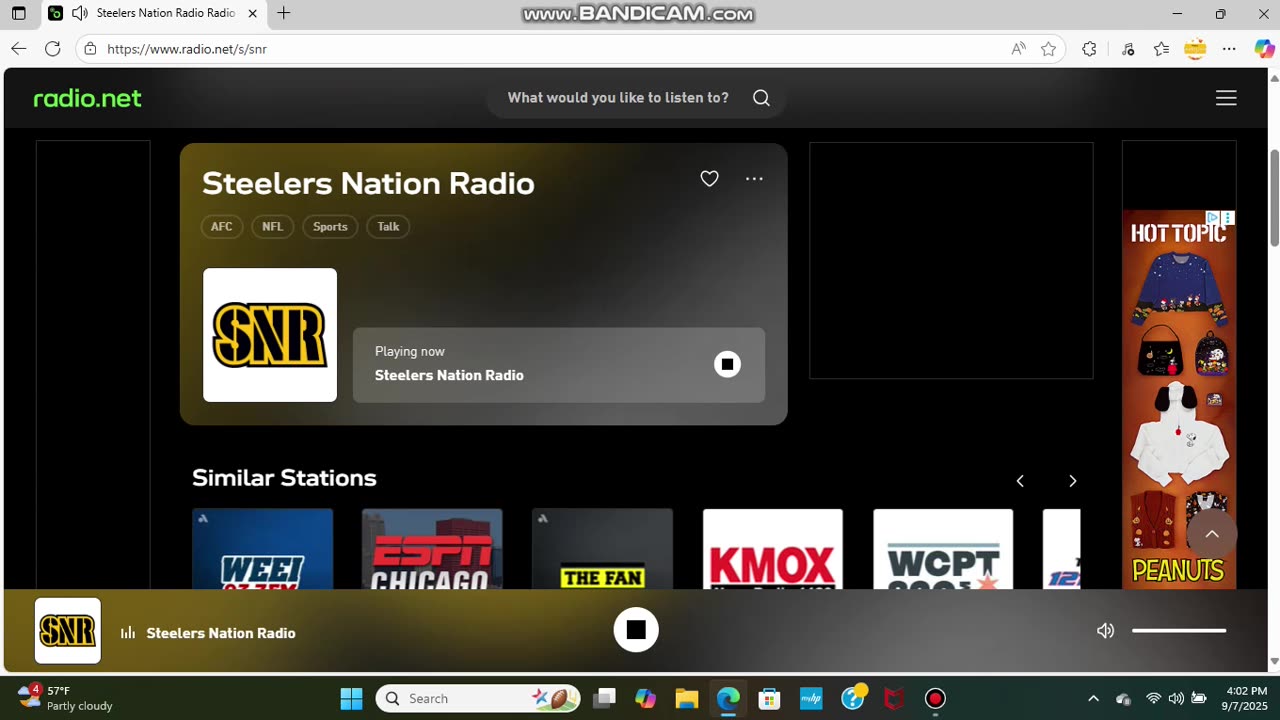Click the Hot Topic Peanuts advertisement
Viewport: 1280px width, 720px height.
pos(1179,399)
